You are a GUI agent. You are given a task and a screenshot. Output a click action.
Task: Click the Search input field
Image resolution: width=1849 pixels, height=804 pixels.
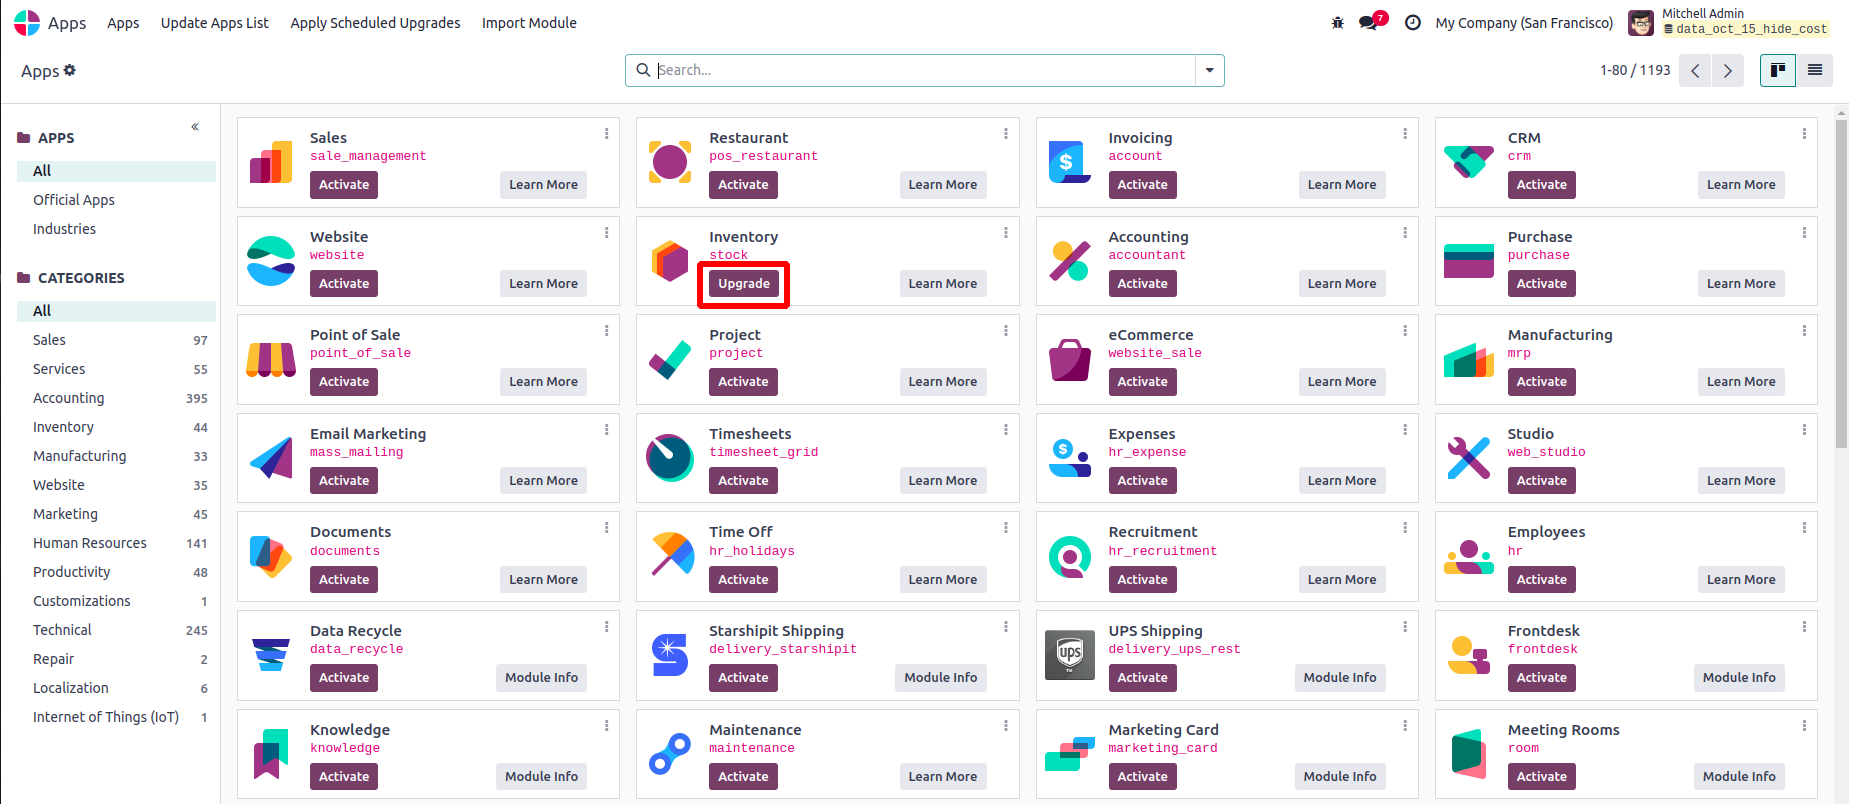[x=925, y=70]
